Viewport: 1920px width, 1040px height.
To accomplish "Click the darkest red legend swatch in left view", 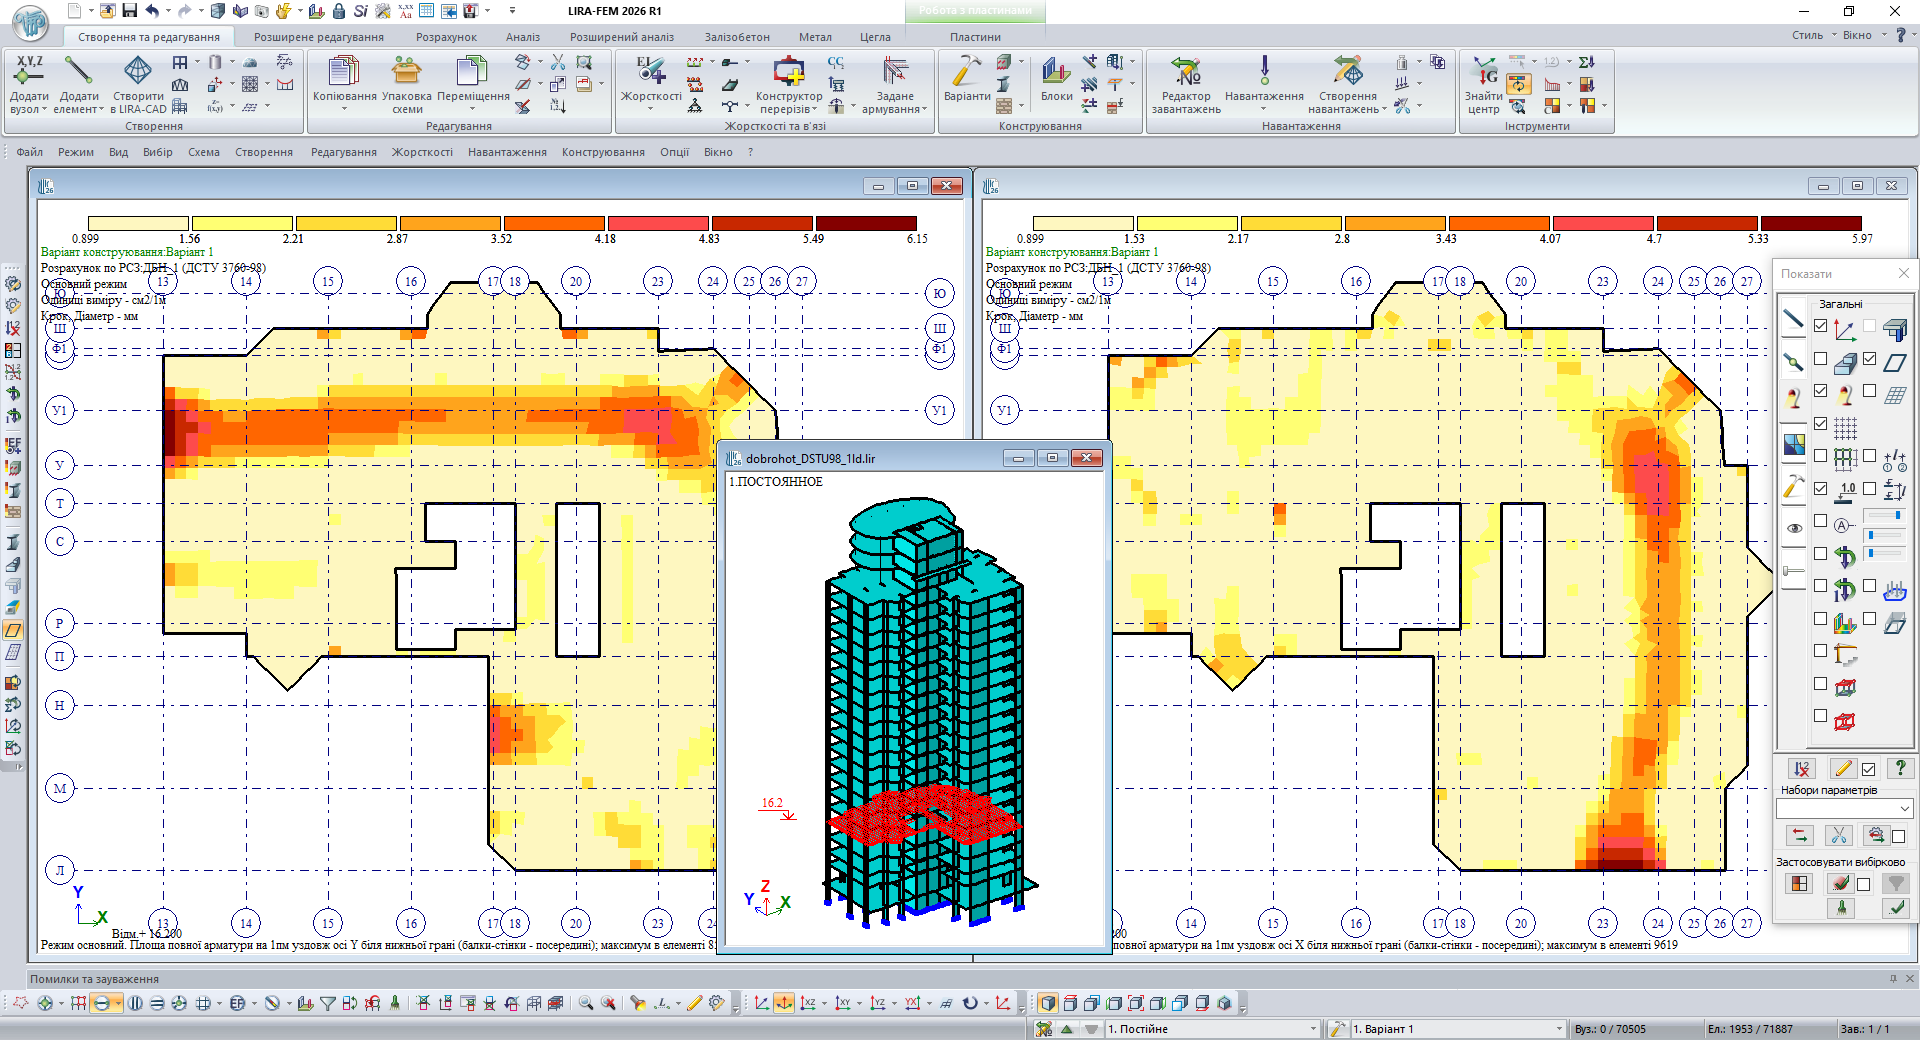I will [866, 223].
